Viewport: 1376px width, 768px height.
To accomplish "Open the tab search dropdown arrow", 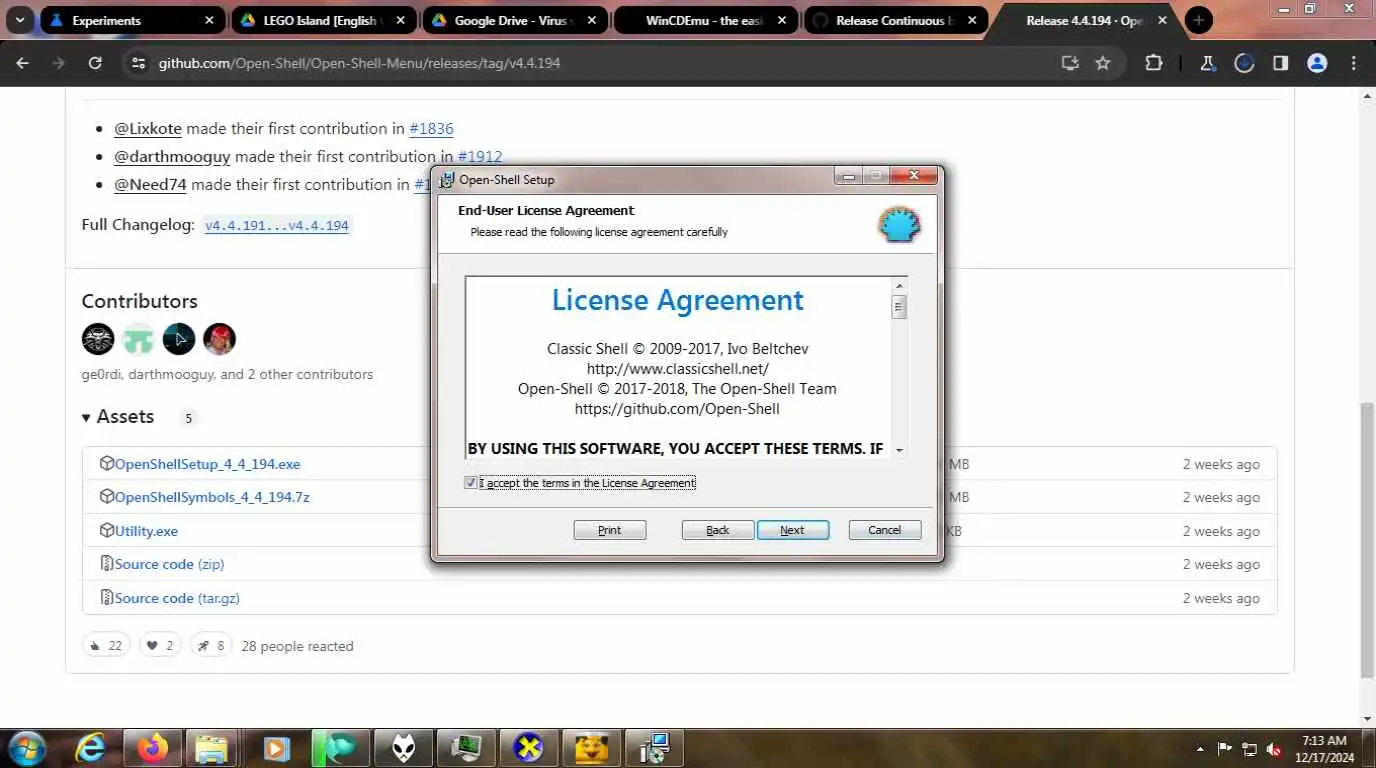I will (x=19, y=20).
